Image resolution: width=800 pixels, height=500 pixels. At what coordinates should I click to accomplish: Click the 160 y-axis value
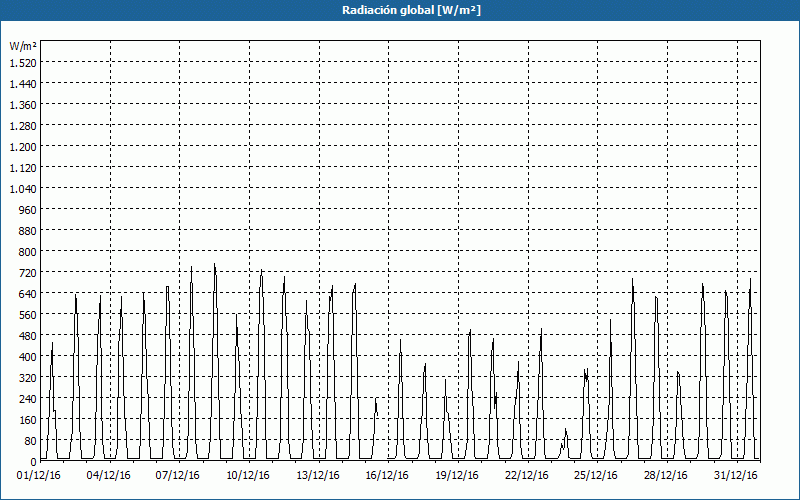(28, 420)
